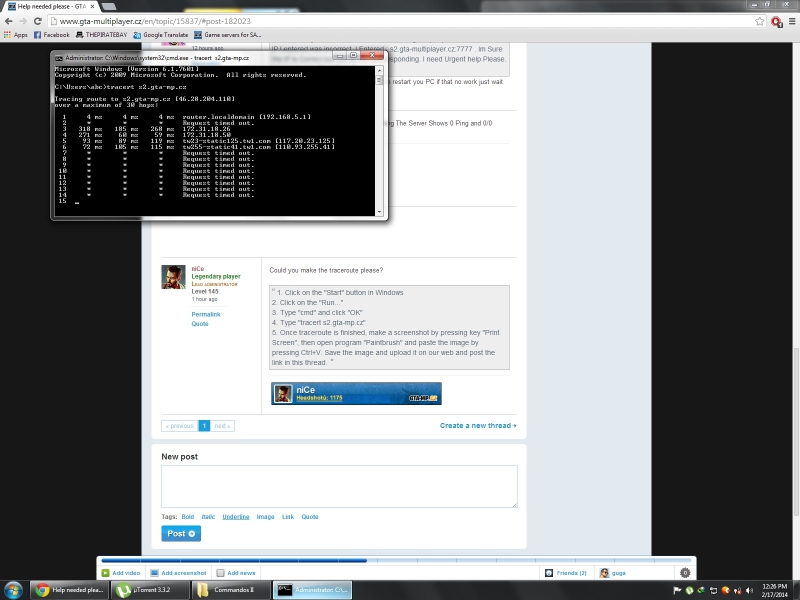Bookmark this page with the star icon
800x600 pixels.
coord(759,20)
